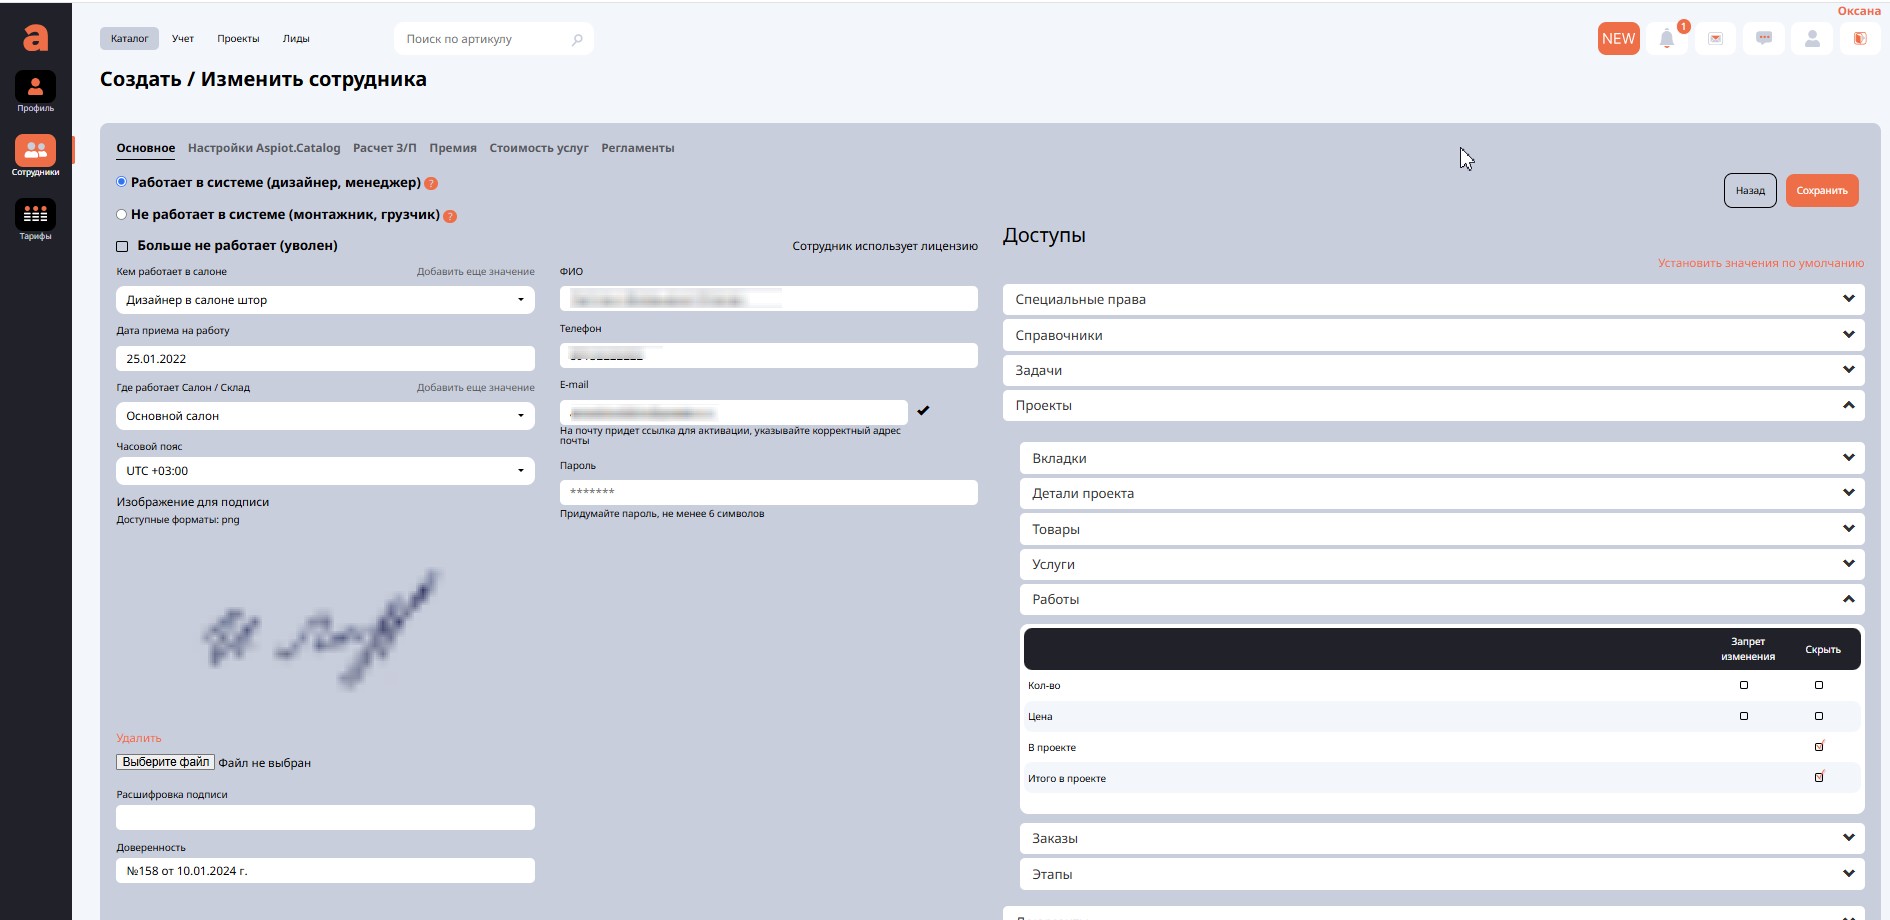Toggle Скрыть checkbox for Кол-во row

click(1818, 685)
